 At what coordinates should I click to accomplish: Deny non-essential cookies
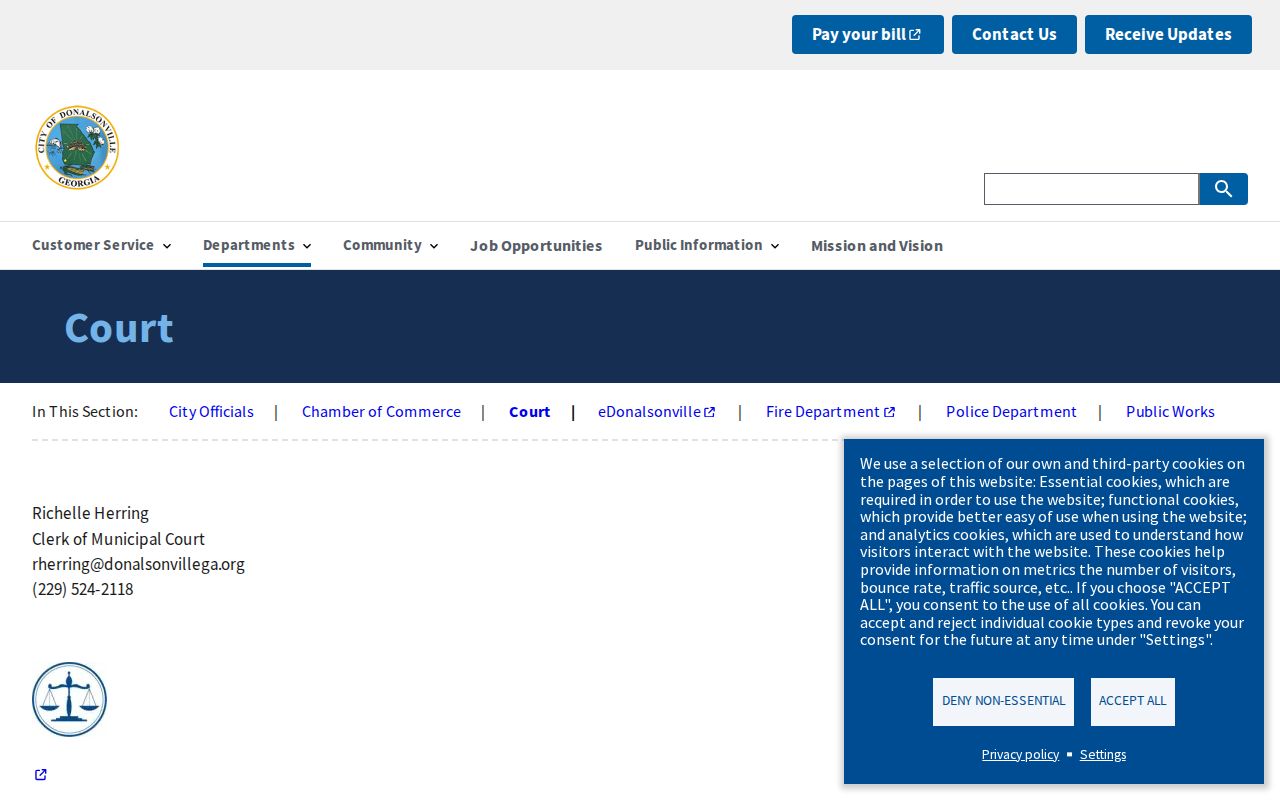1003,702
